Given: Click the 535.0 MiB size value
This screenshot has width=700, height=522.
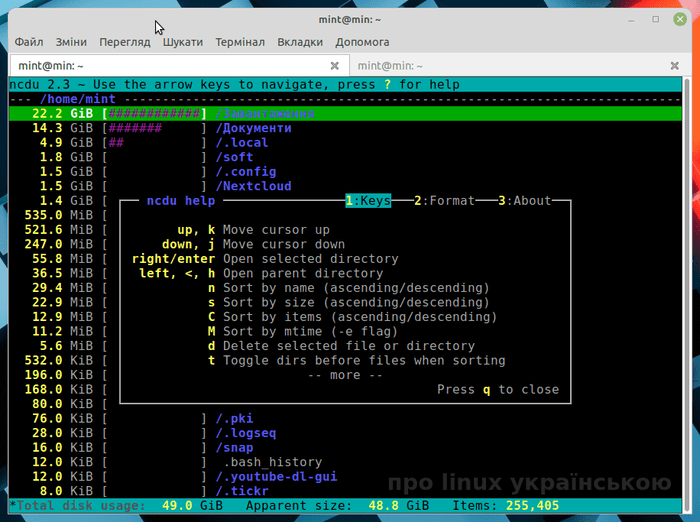Looking at the screenshot, I should pos(58,215).
